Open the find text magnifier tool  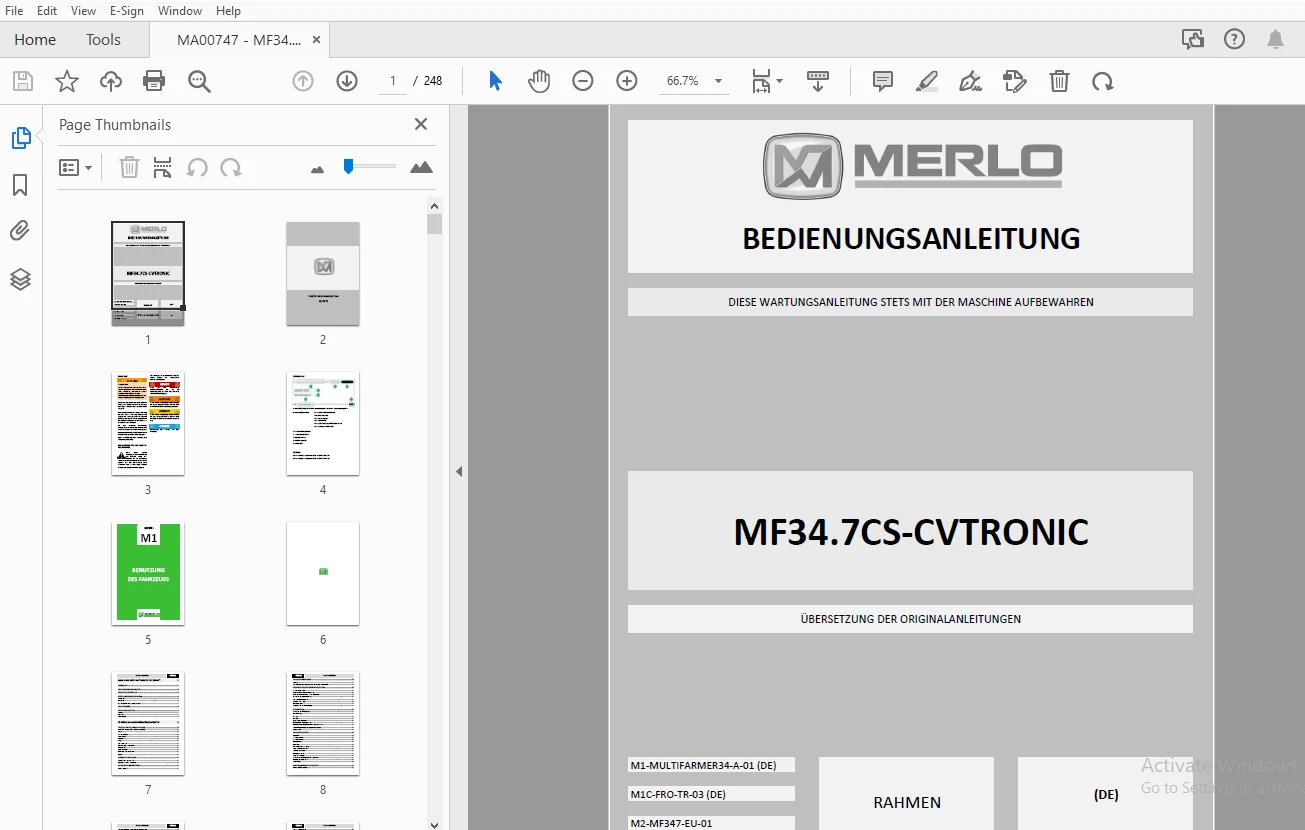point(199,81)
